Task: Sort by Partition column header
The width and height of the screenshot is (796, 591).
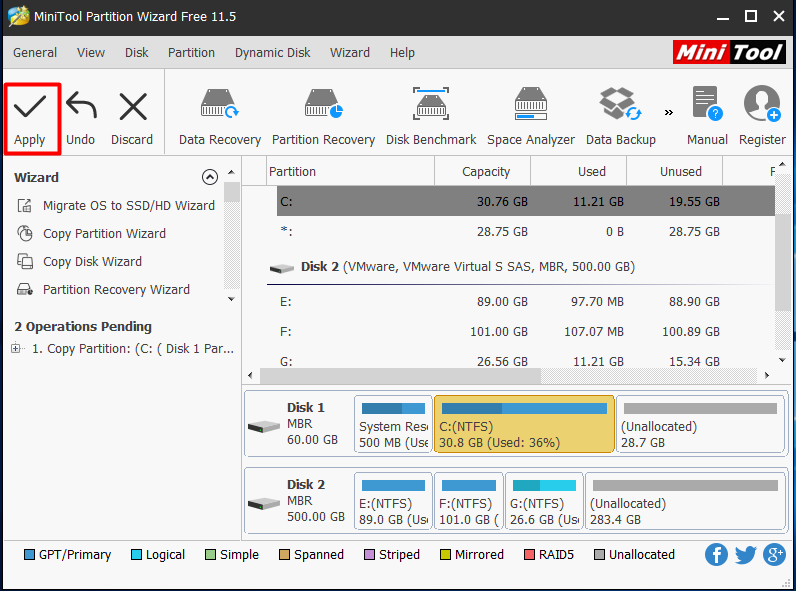Action: pyautogui.click(x=350, y=172)
